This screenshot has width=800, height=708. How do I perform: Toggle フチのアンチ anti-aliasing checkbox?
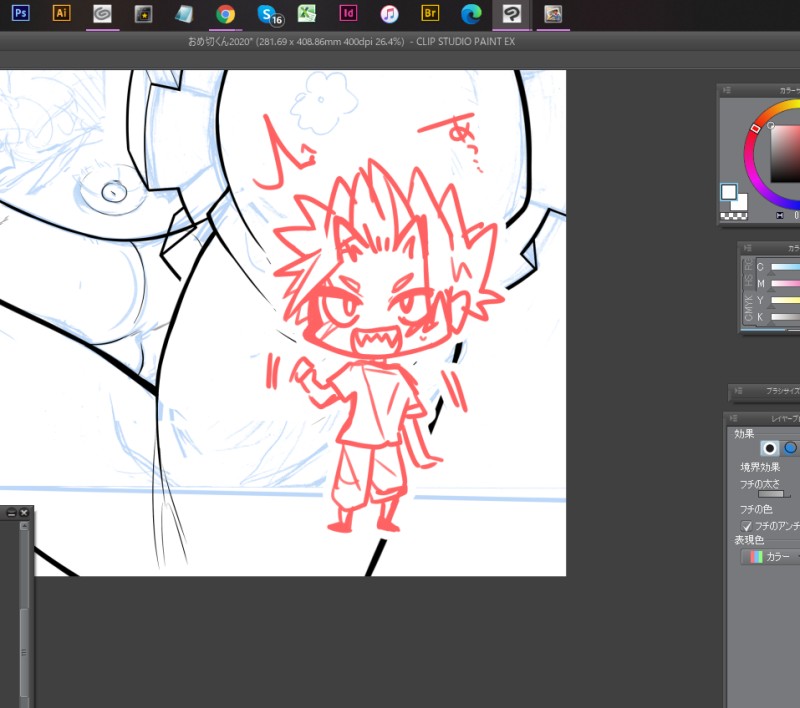746,525
